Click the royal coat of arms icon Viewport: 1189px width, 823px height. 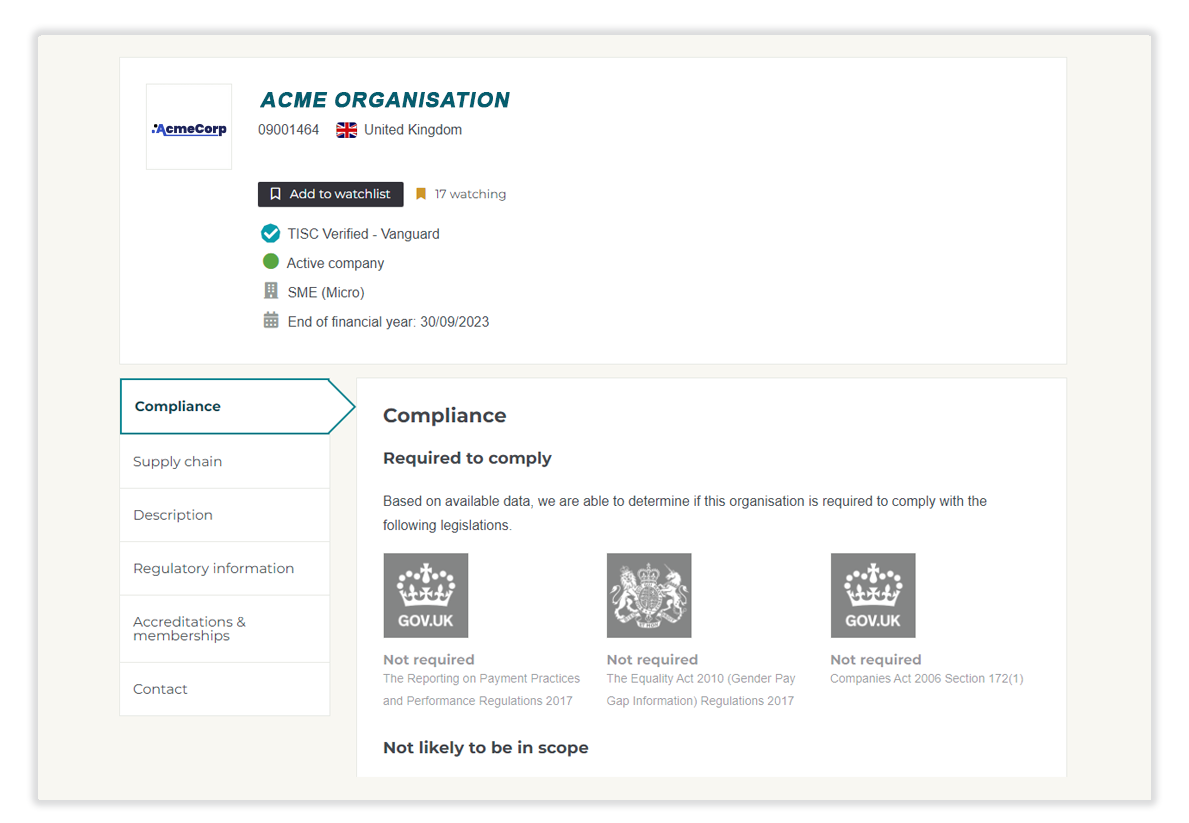tap(649, 595)
